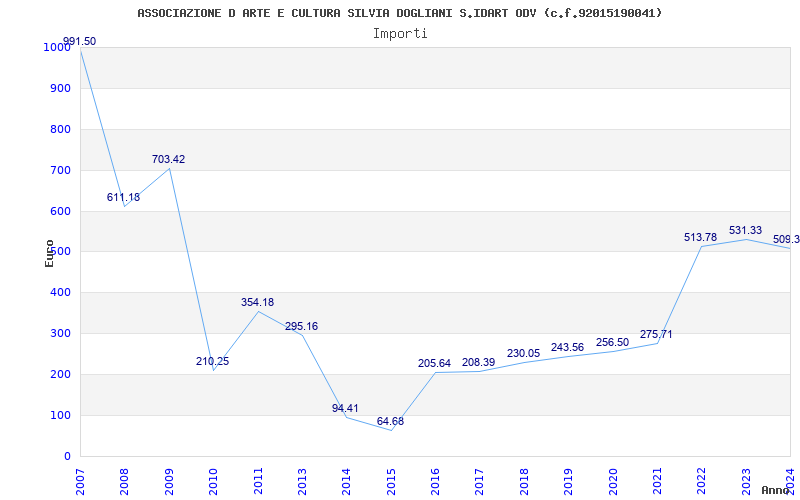Click the 210.25 data label
The image size is (800, 500).
pyautogui.click(x=213, y=361)
